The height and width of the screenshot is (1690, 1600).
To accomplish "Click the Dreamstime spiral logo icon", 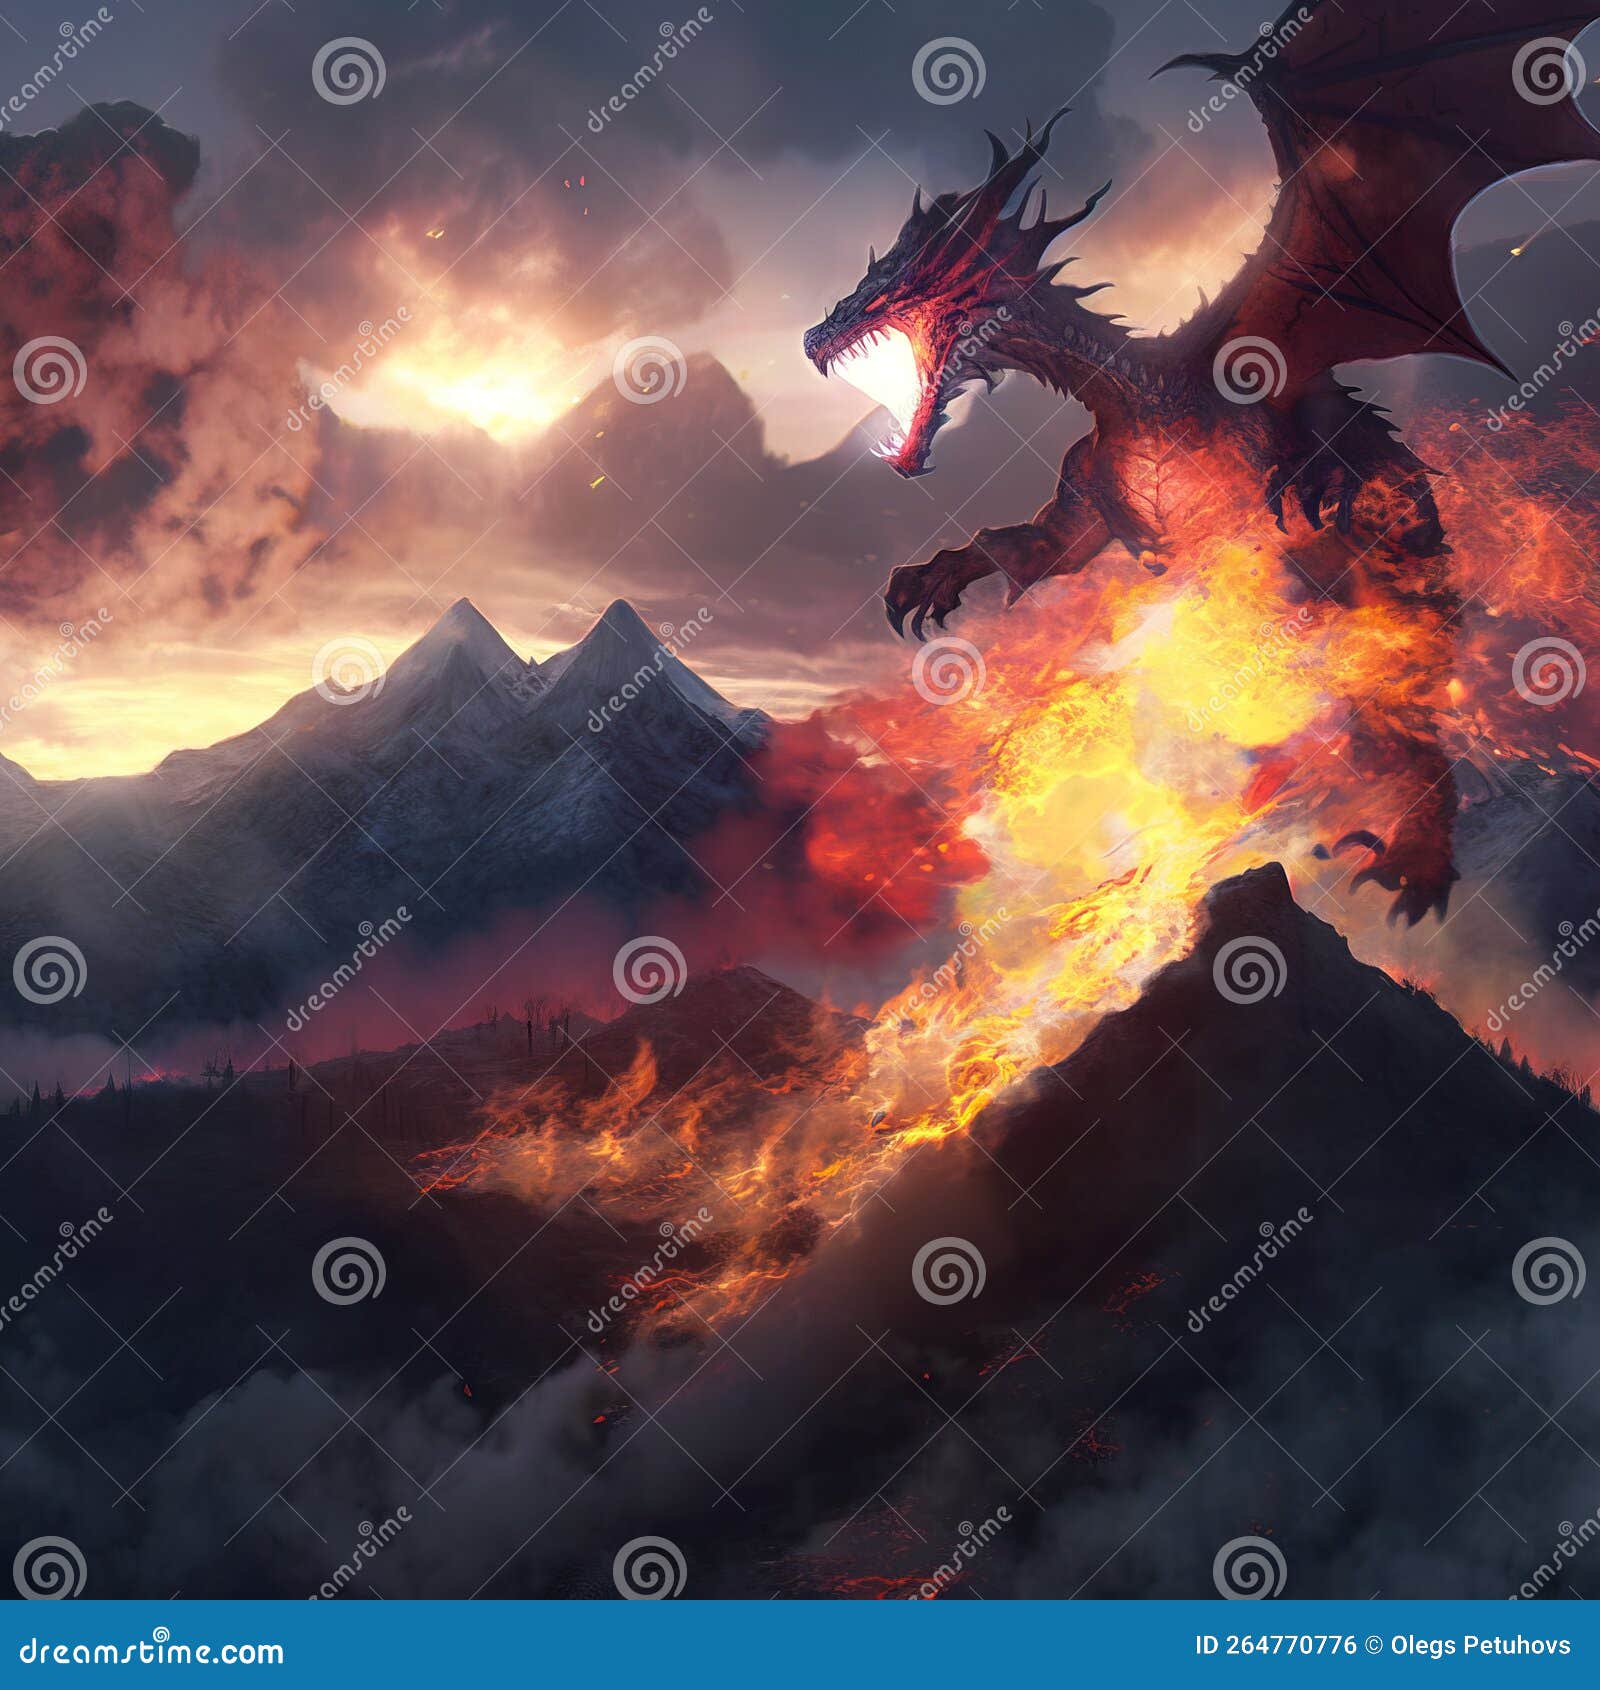I will pyautogui.click(x=162, y=1632).
